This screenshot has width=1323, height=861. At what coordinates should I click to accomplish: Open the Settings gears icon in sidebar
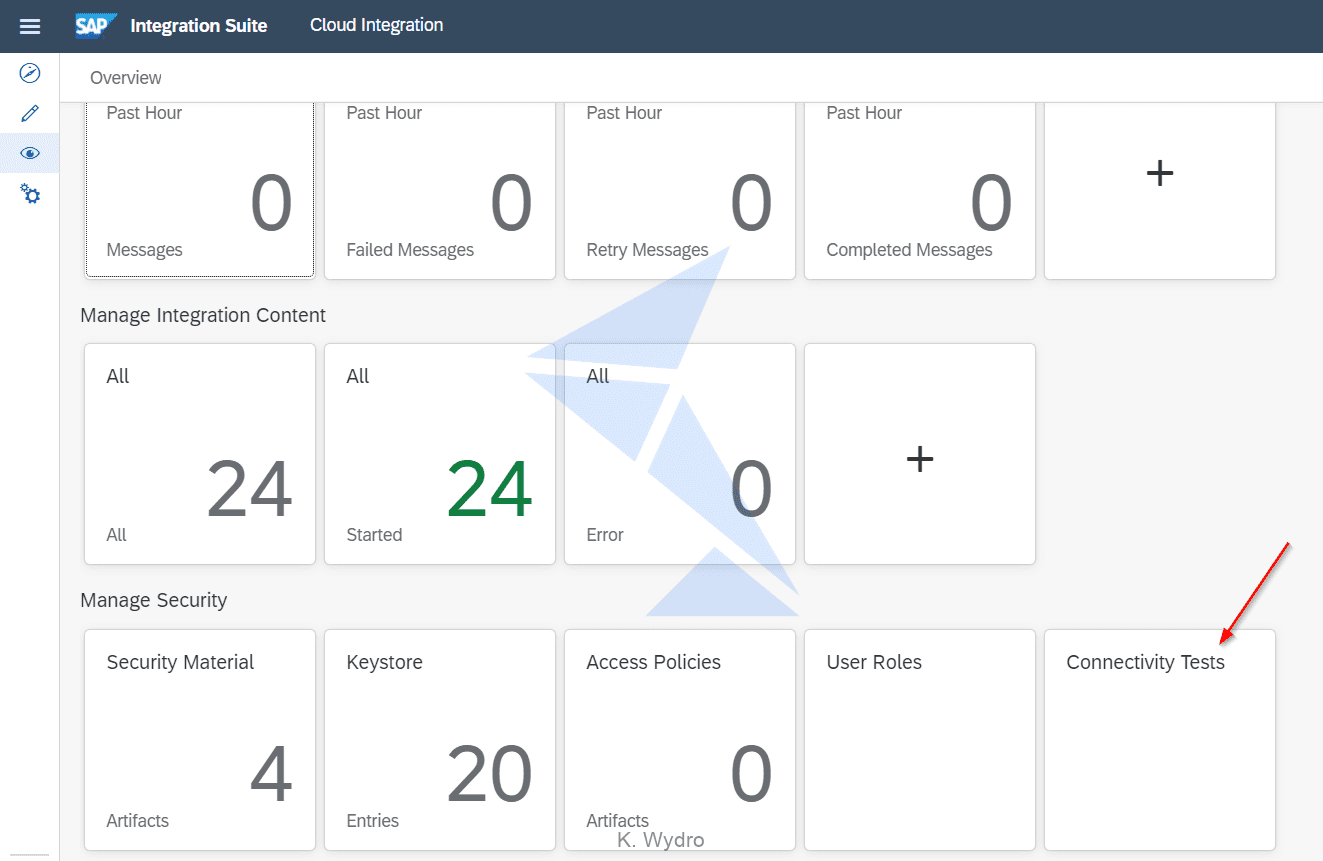click(30, 193)
